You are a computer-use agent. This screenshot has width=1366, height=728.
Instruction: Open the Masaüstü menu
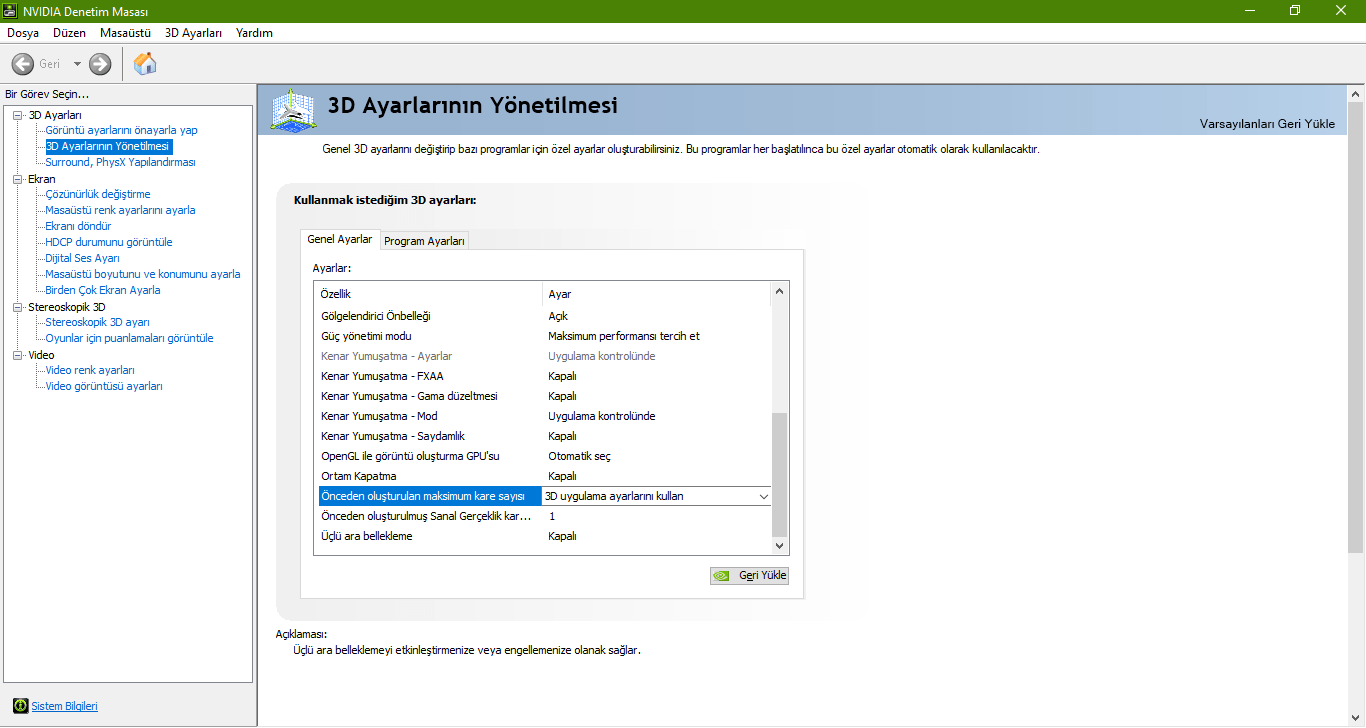pos(125,33)
